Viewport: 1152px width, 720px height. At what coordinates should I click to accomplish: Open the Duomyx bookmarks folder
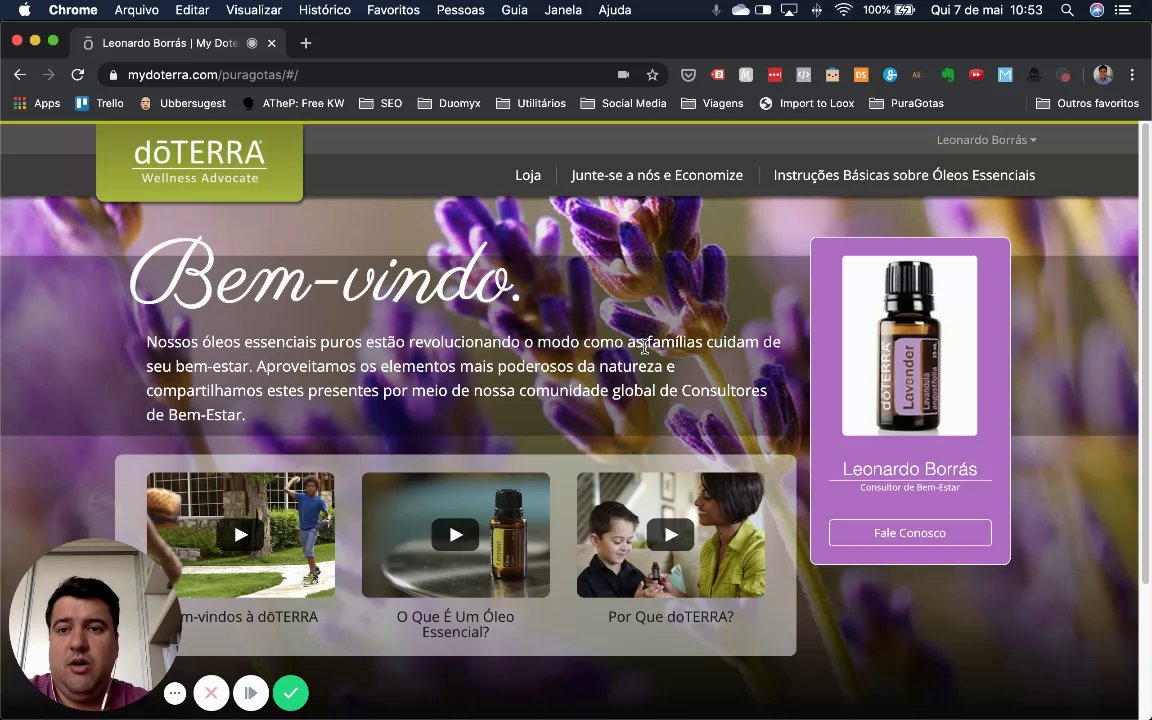[449, 104]
